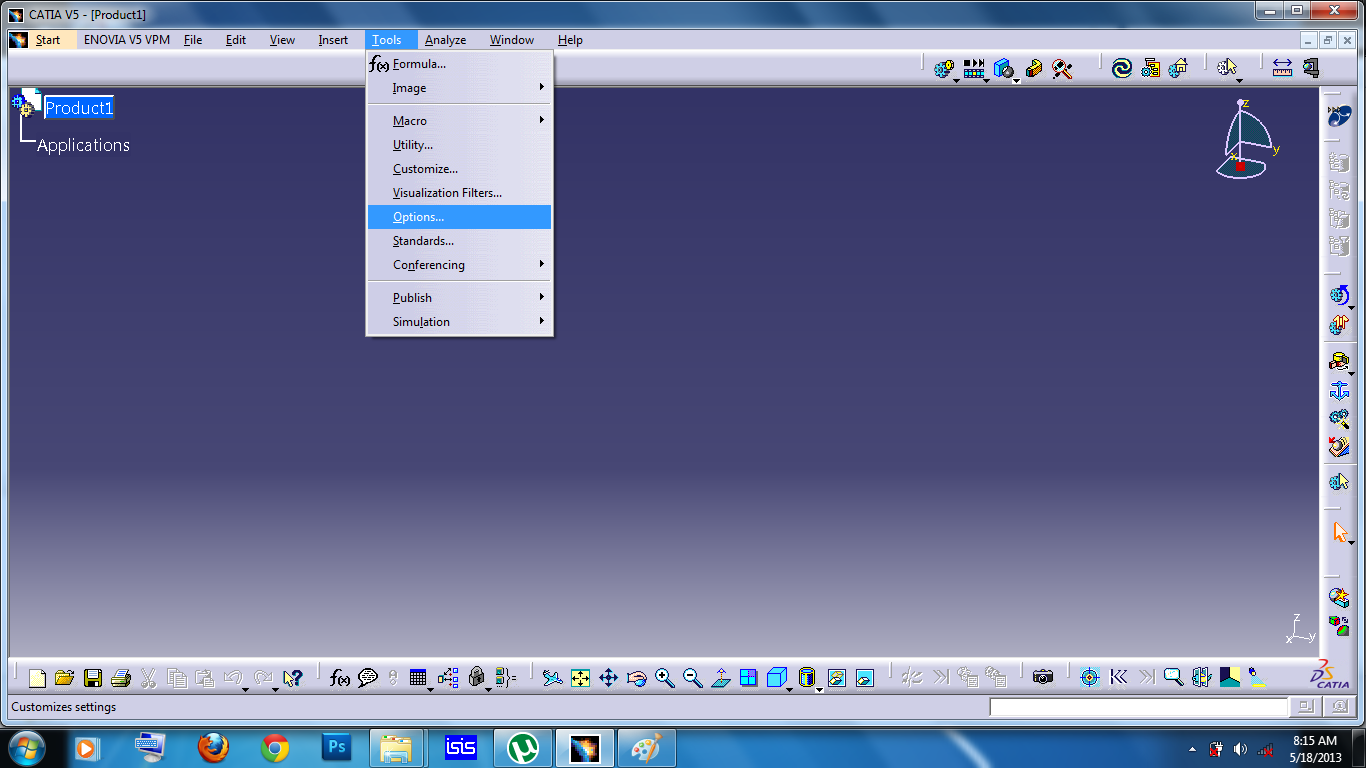
Task: Select the Fly mode airplane icon
Action: [553, 678]
